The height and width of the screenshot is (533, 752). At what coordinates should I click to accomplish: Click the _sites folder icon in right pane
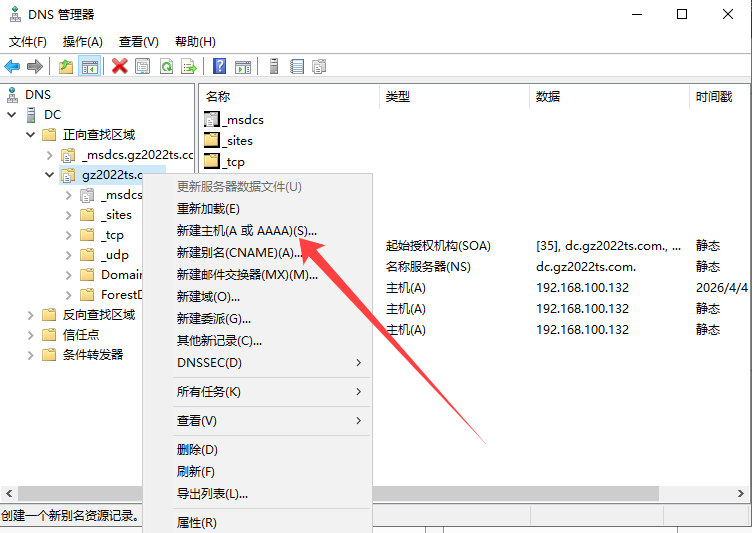click(x=211, y=140)
